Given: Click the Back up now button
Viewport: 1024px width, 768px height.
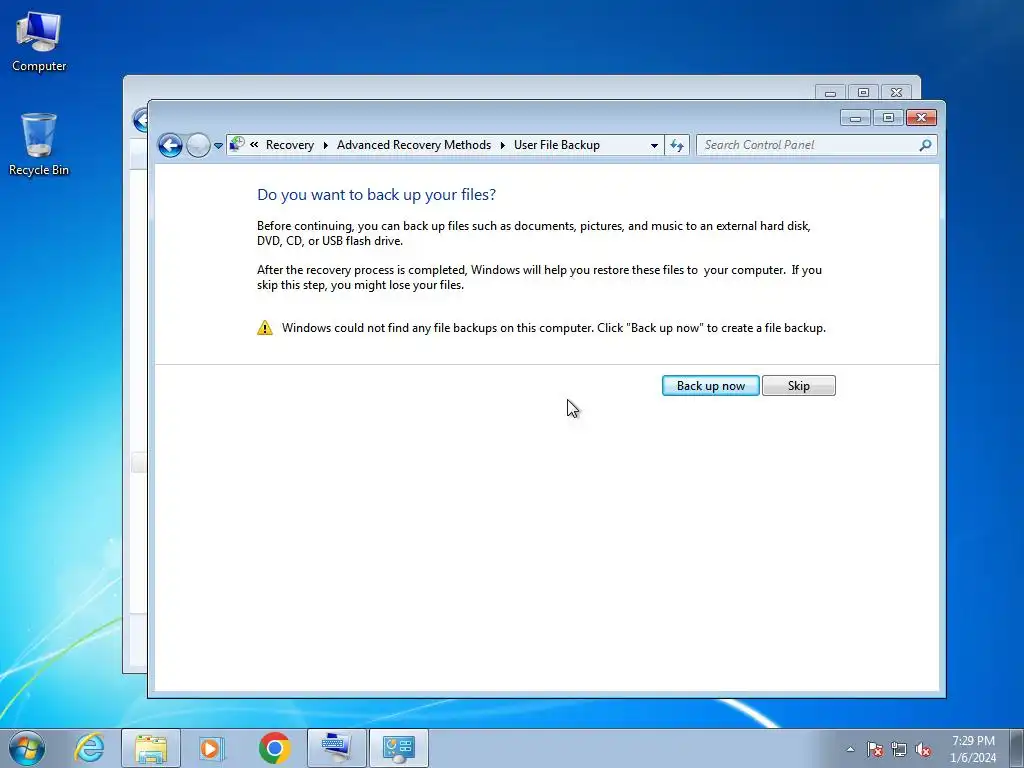Looking at the screenshot, I should [711, 385].
